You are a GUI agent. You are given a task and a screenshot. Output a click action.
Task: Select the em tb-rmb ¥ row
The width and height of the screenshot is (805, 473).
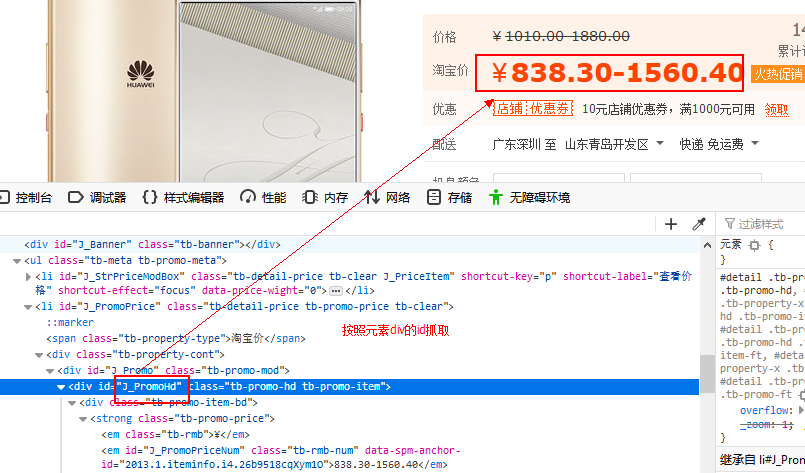[175, 434]
